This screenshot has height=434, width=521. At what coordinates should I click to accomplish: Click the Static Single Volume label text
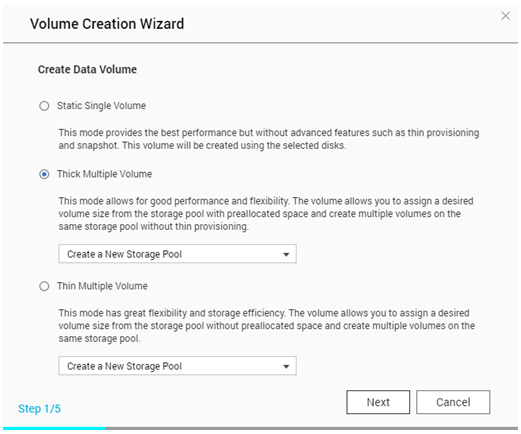pyautogui.click(x=101, y=106)
